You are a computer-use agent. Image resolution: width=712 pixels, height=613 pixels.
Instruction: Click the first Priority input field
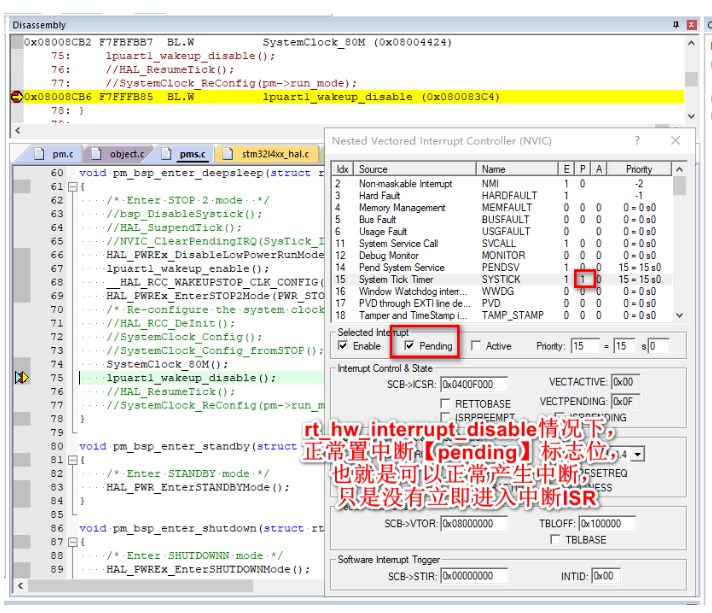(585, 346)
